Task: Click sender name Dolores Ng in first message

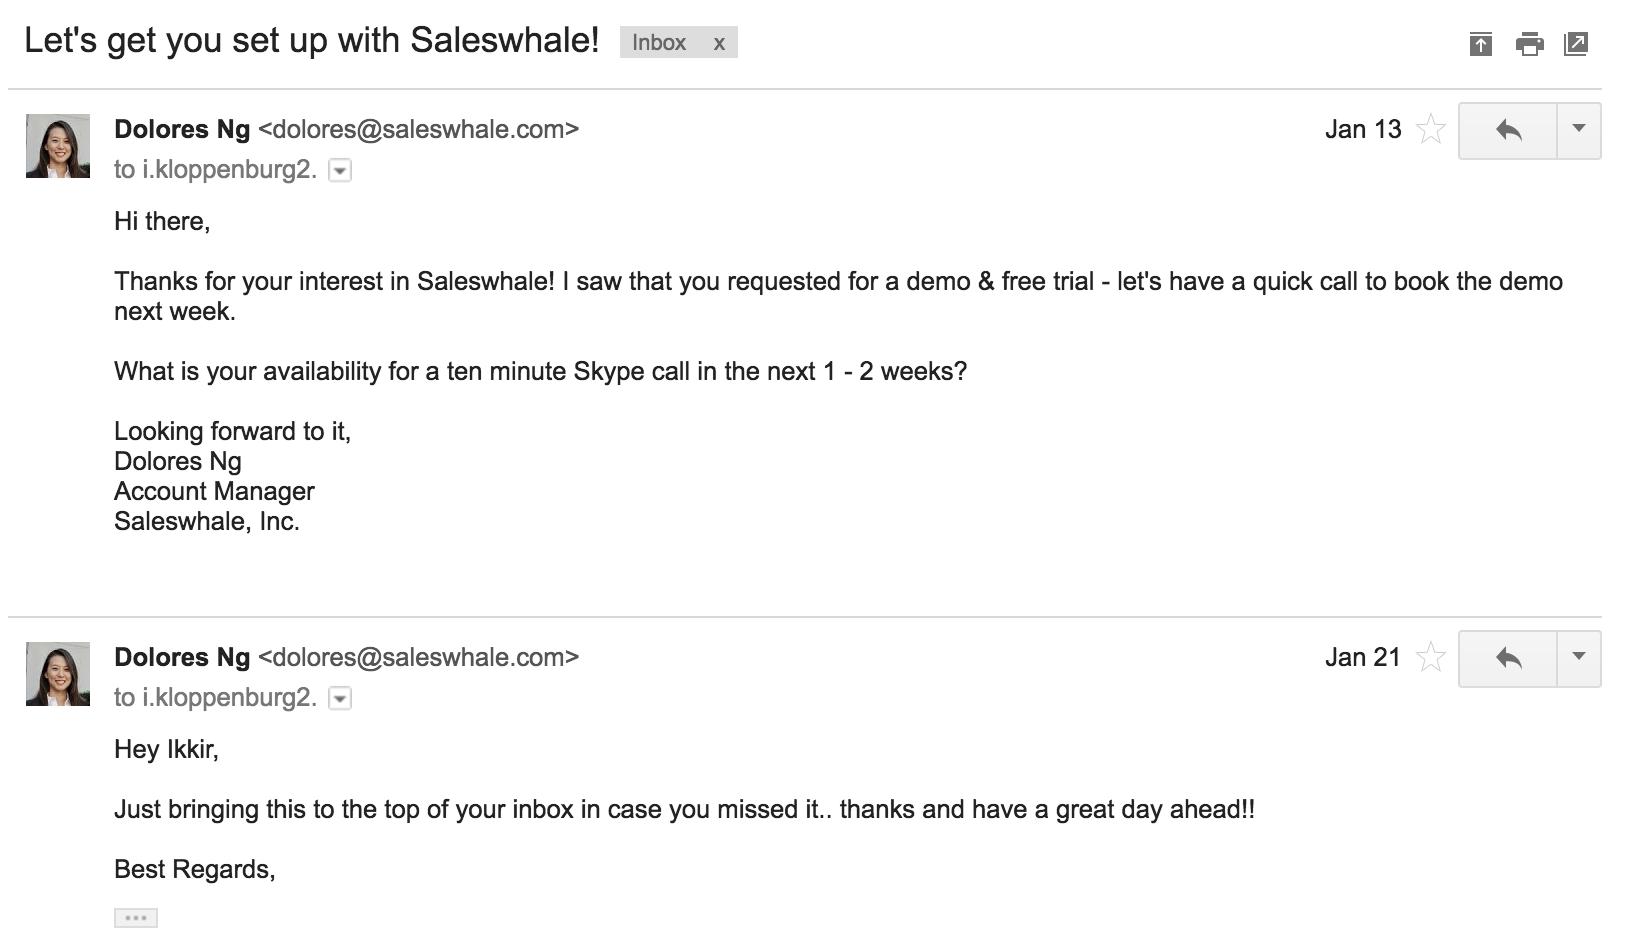Action: point(182,130)
